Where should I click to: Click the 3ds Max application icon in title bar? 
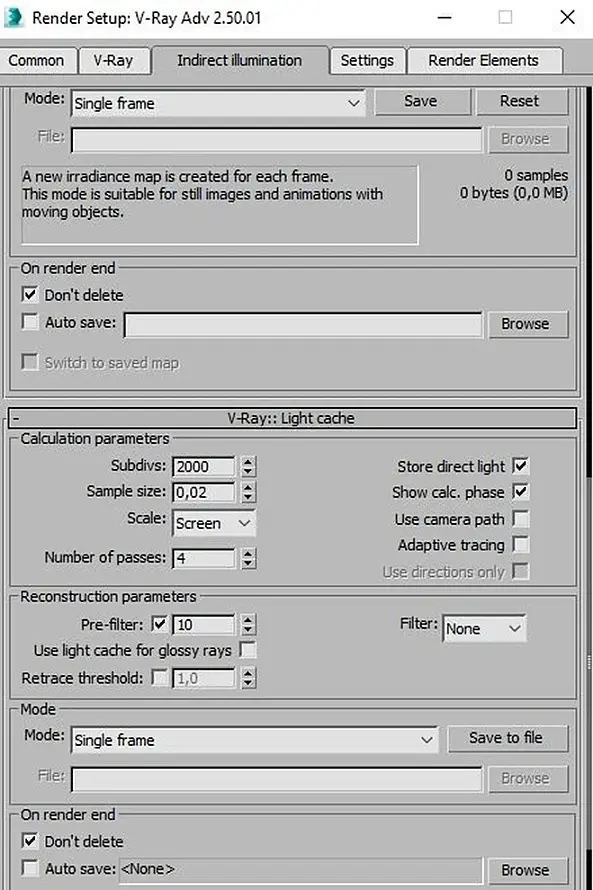pos(13,17)
